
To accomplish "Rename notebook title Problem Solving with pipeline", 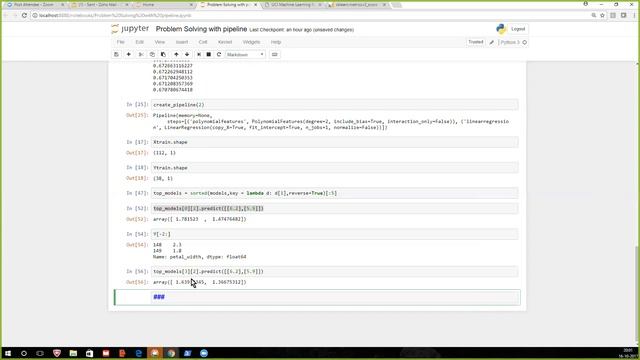I will click(x=201, y=29).
